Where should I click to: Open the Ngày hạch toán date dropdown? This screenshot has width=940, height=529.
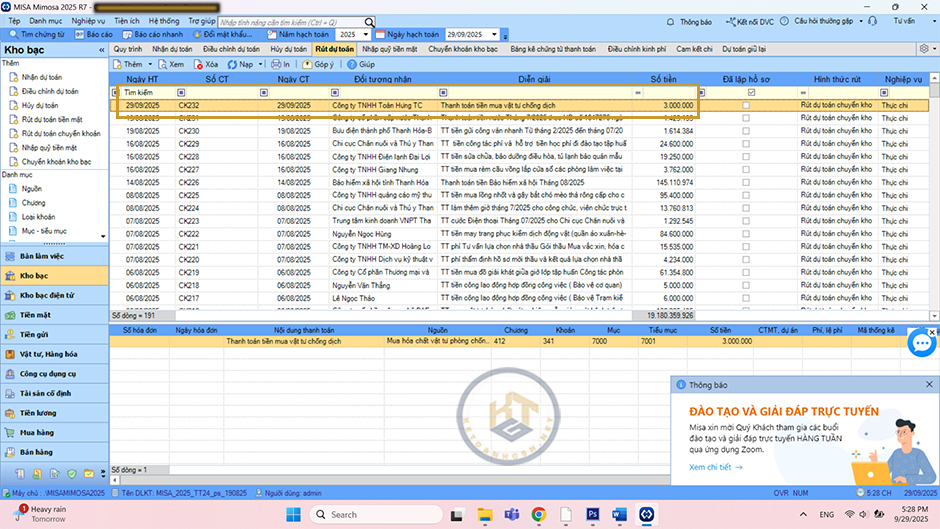click(x=496, y=34)
